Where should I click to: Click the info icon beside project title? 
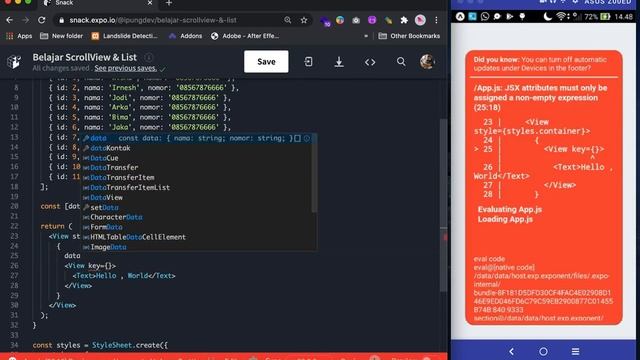click(149, 57)
